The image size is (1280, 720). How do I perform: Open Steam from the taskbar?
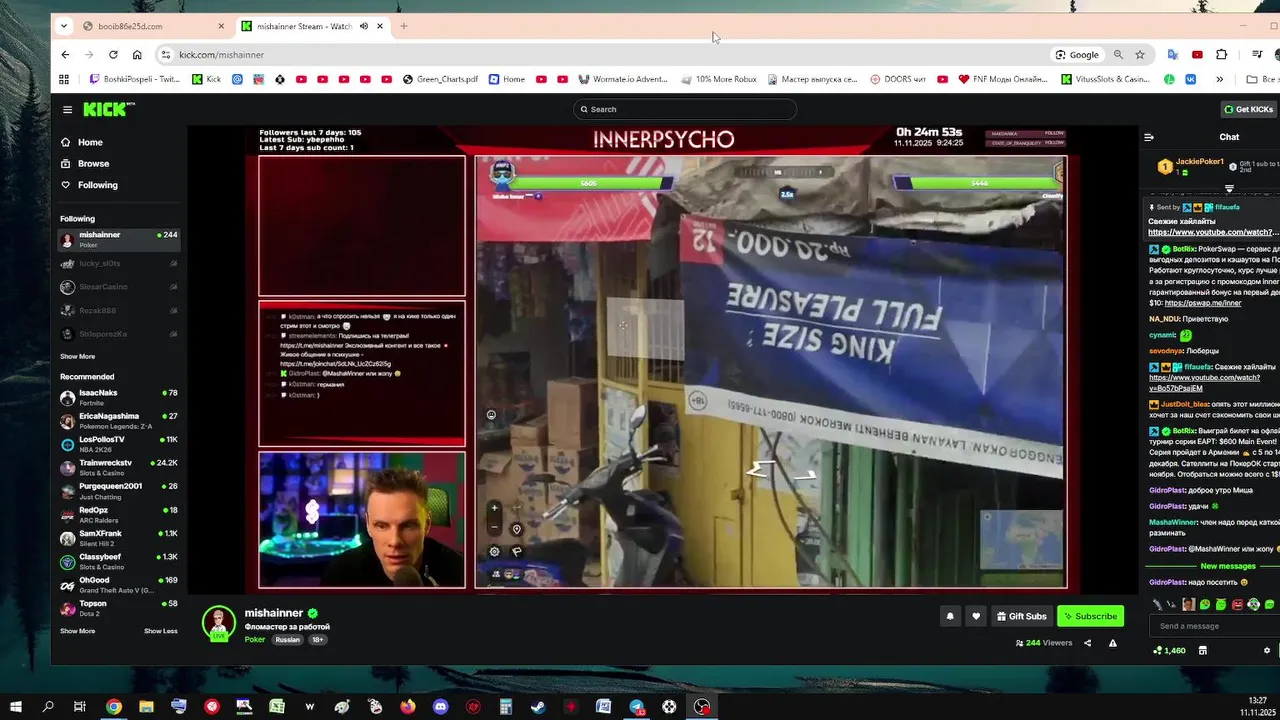538,707
